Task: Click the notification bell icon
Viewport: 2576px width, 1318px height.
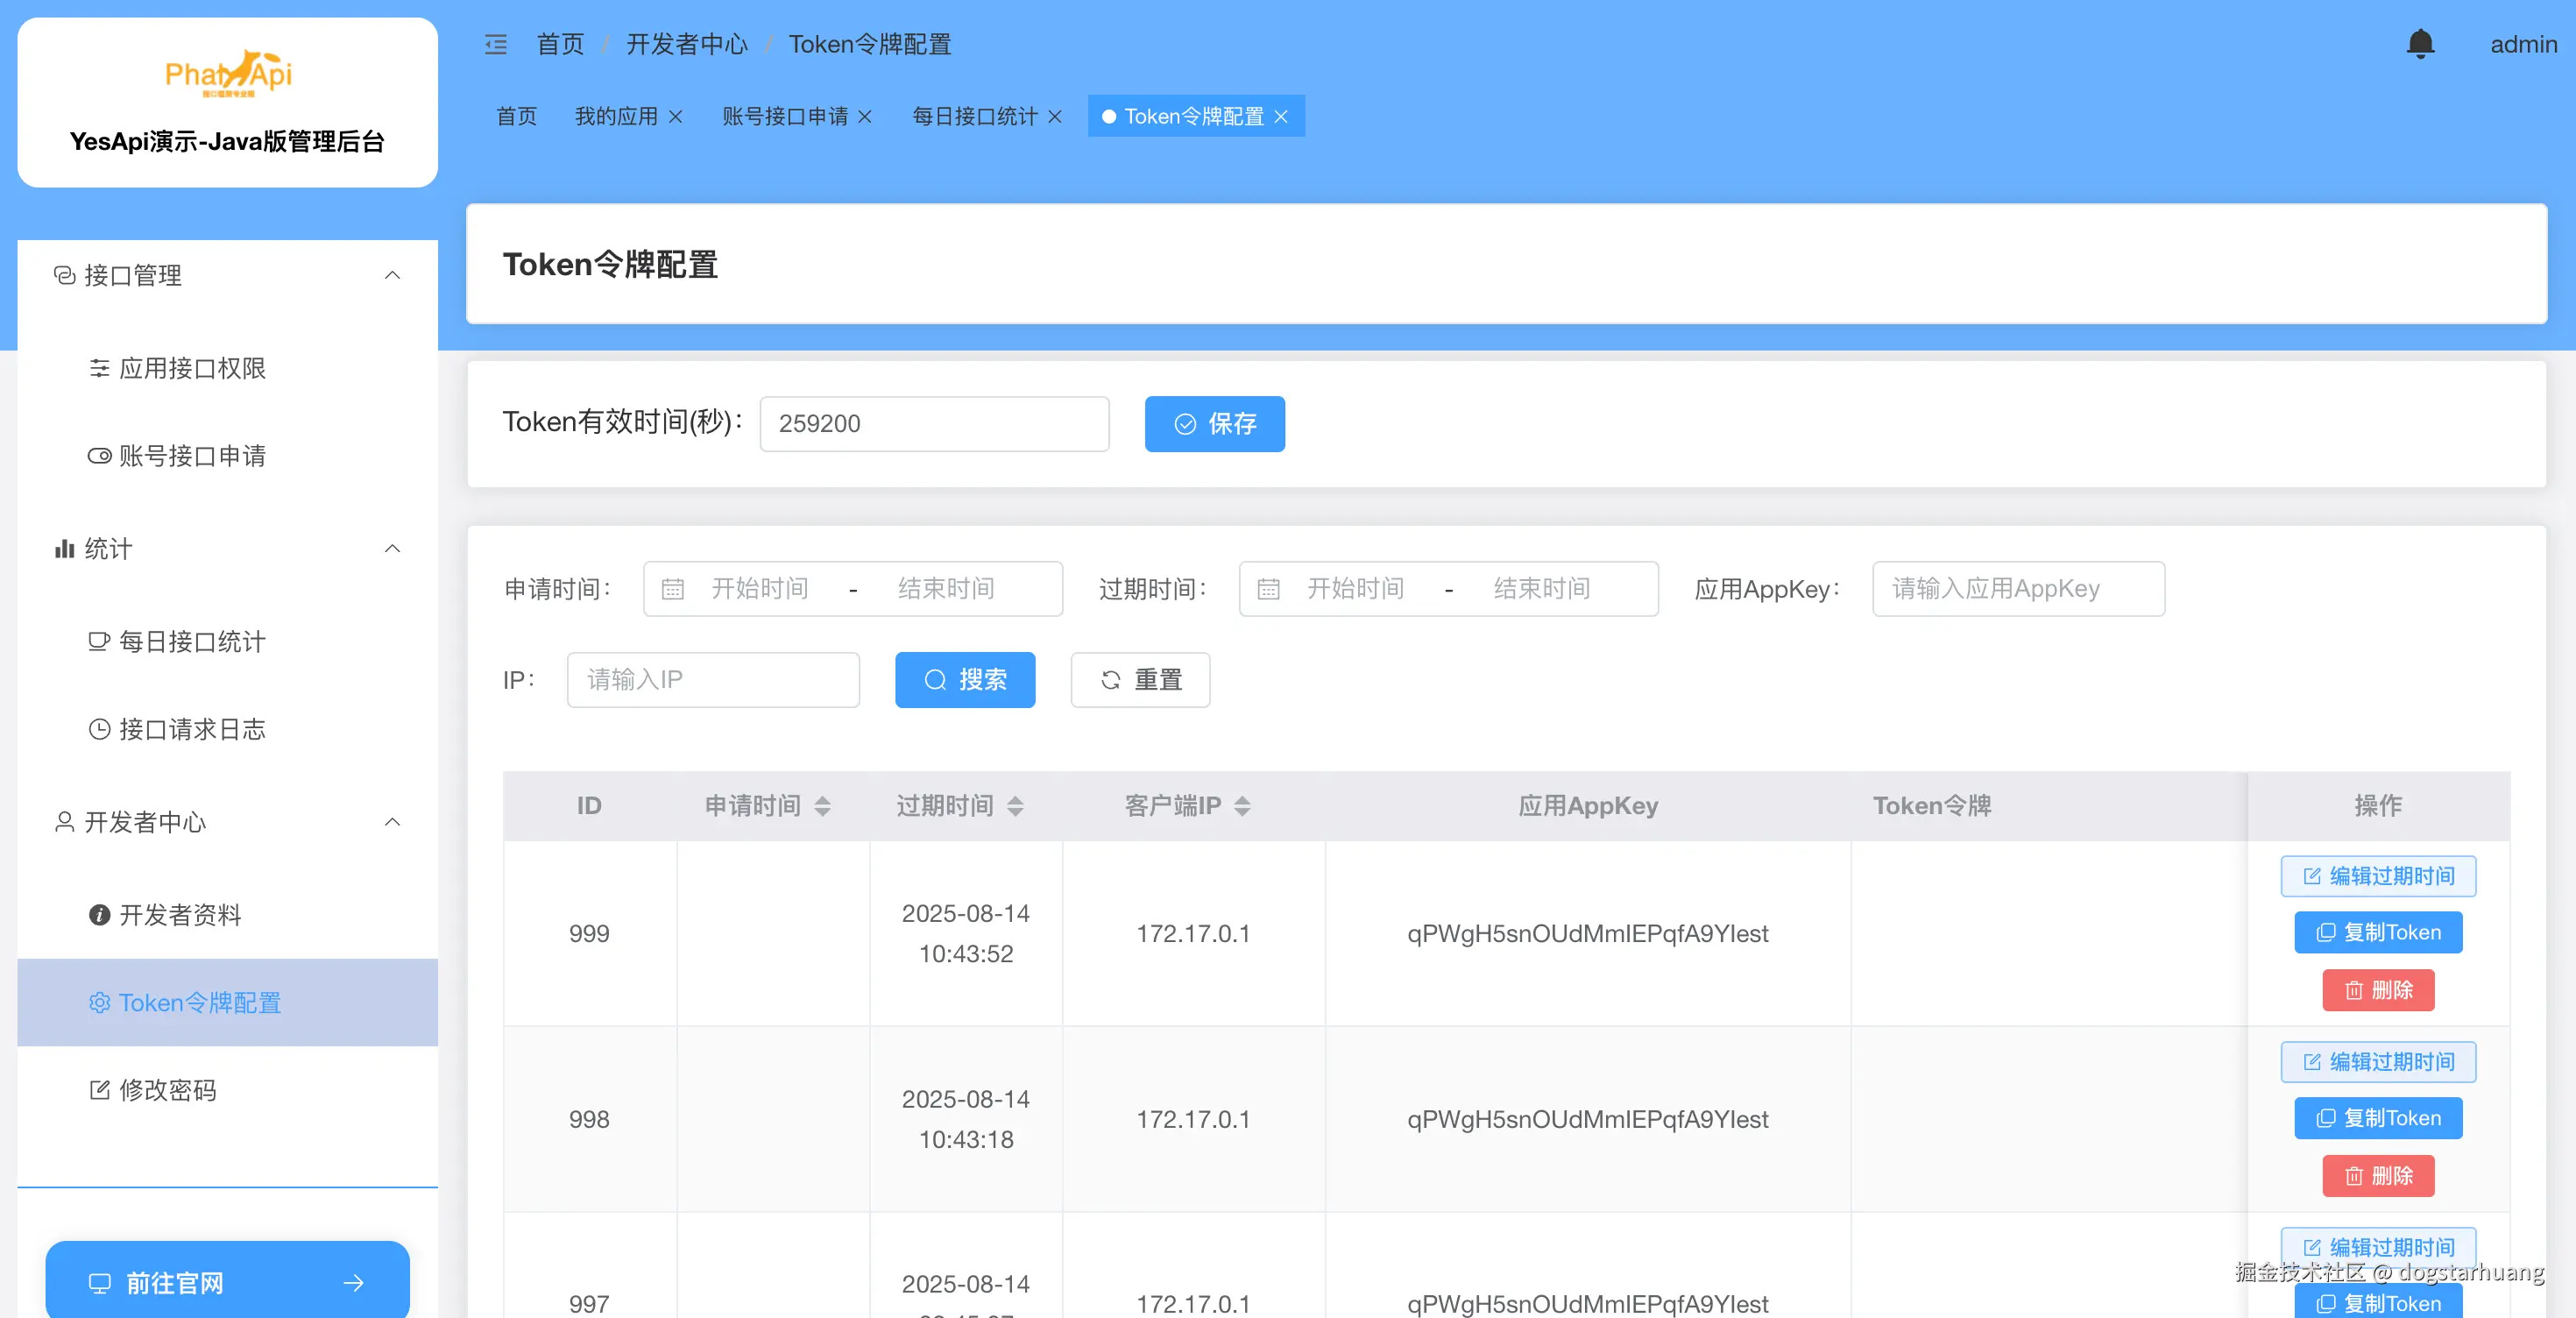Action: coord(2419,44)
